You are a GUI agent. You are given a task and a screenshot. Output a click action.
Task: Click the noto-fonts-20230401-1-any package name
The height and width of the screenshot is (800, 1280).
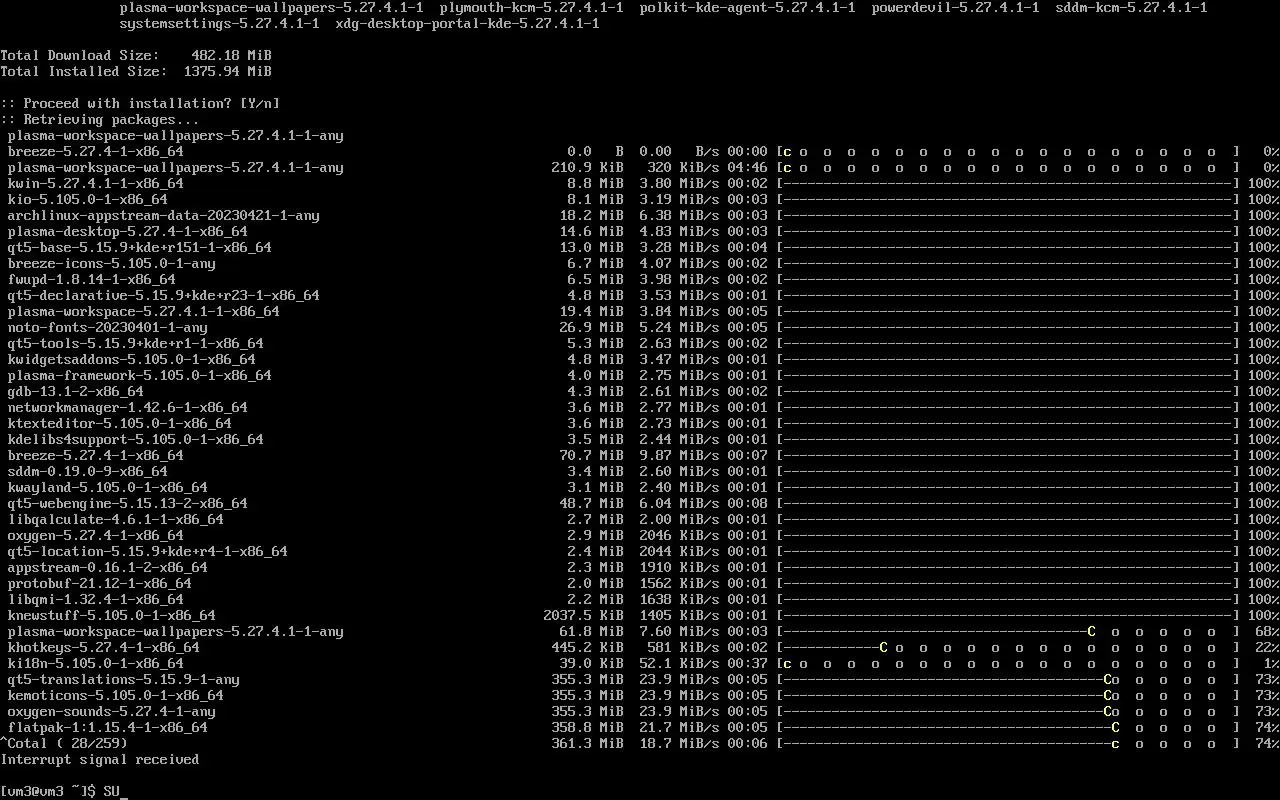(108, 328)
